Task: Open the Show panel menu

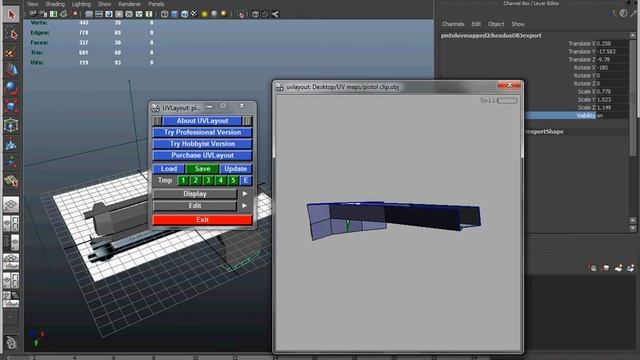Action: coord(104,4)
